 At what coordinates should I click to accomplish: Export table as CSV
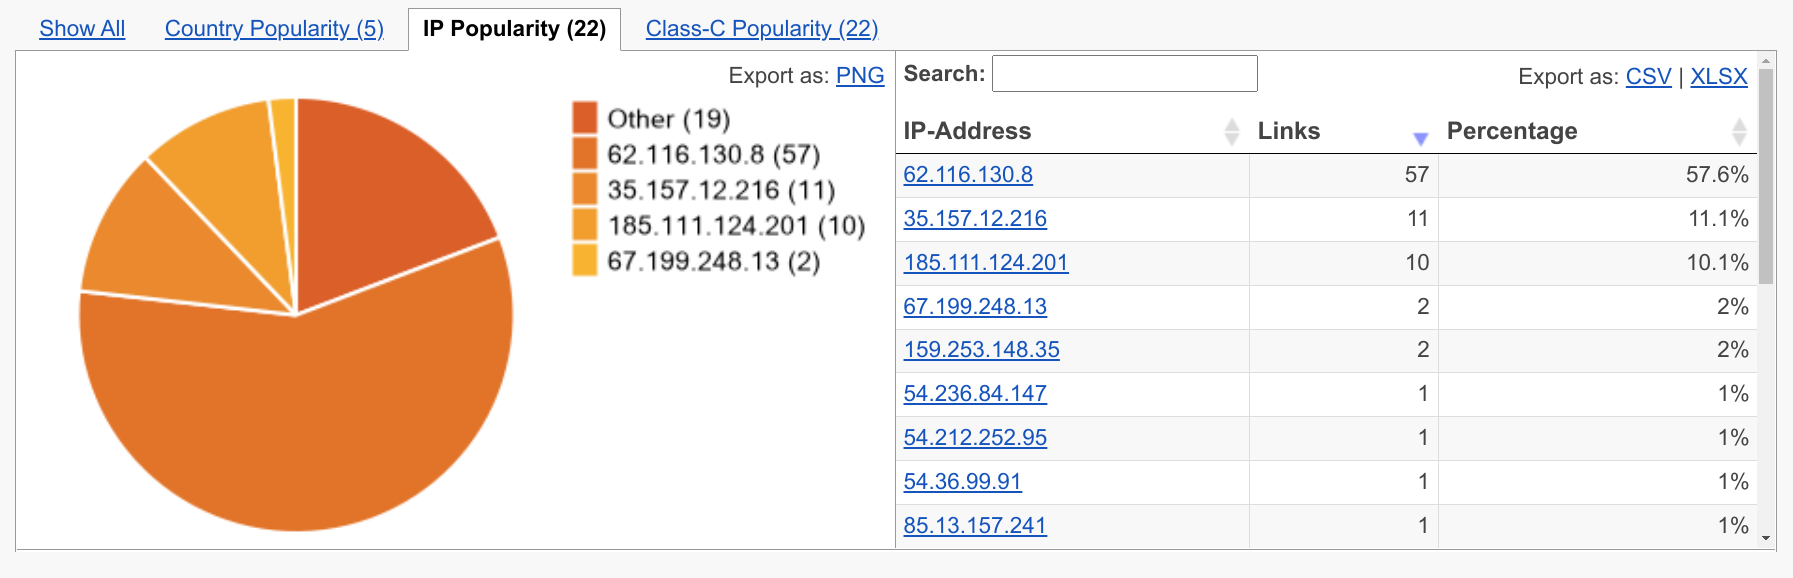pyautogui.click(x=1649, y=76)
